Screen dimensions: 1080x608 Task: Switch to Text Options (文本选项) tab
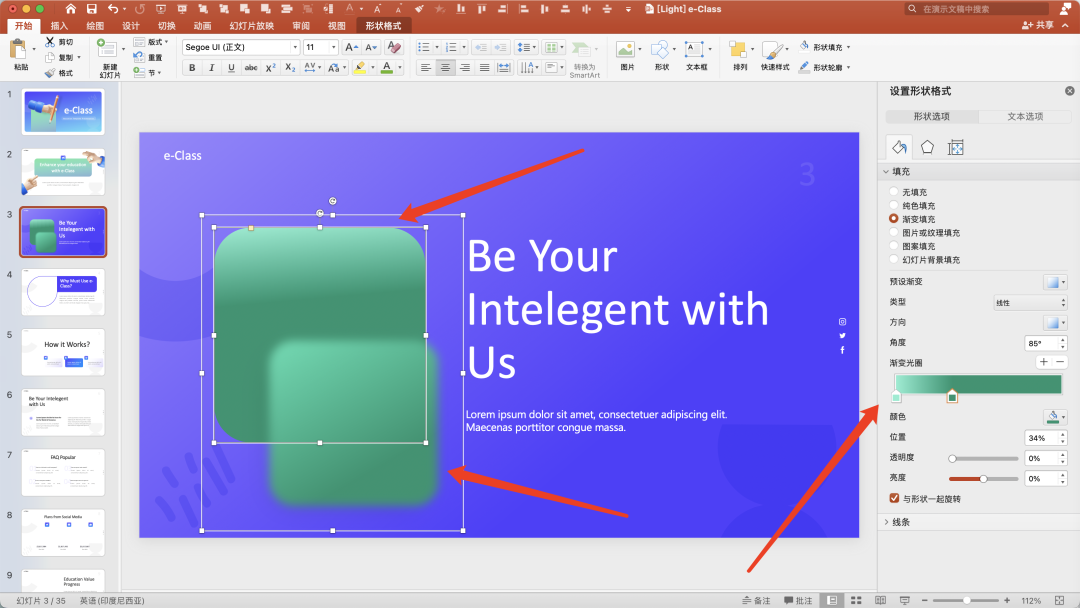[x=1025, y=116]
